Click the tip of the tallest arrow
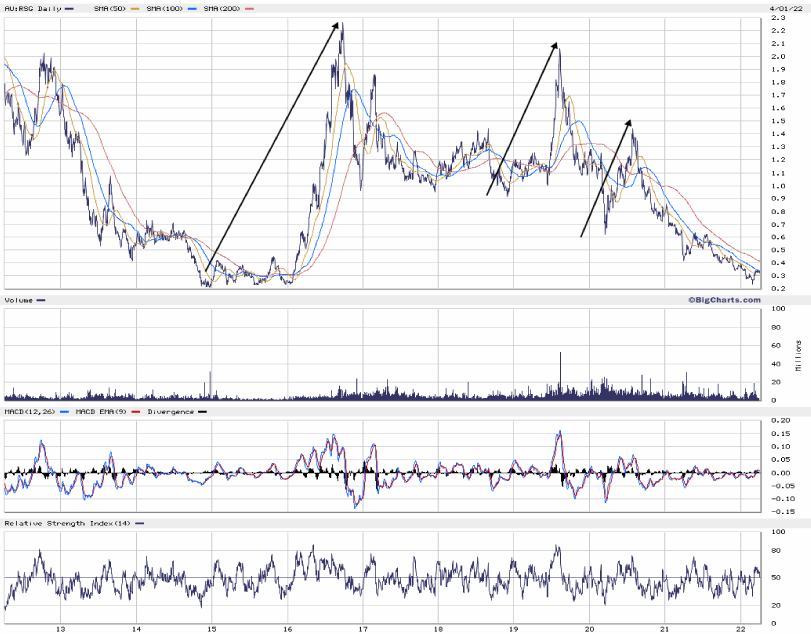The width and height of the screenshot is (811, 634). pyautogui.click(x=339, y=22)
